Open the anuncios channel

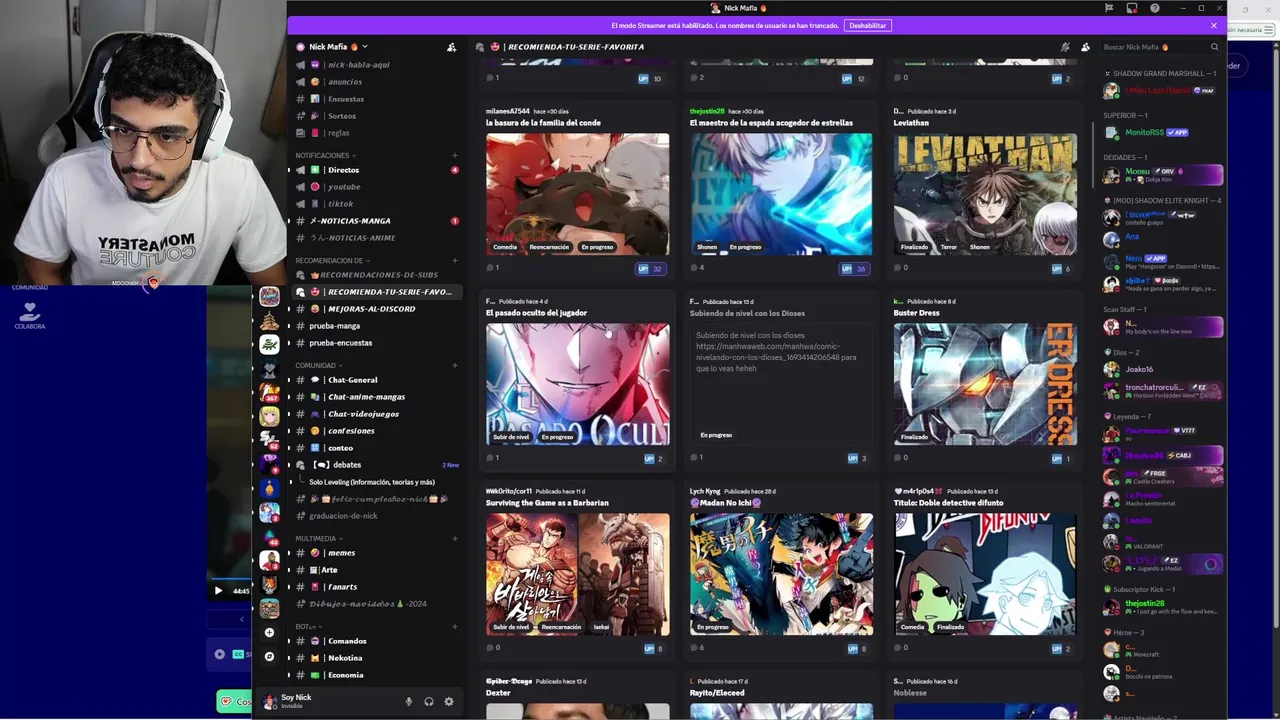tap(375, 82)
